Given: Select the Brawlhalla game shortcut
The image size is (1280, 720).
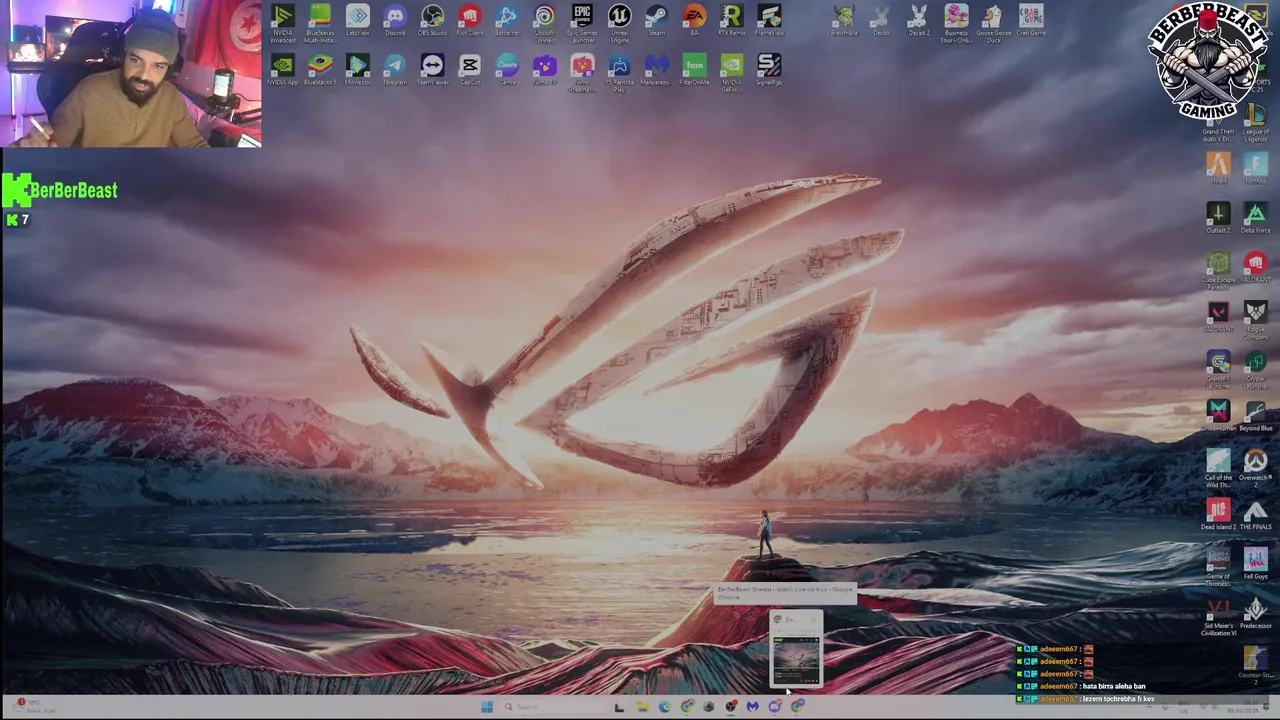Looking at the screenshot, I should click(844, 21).
